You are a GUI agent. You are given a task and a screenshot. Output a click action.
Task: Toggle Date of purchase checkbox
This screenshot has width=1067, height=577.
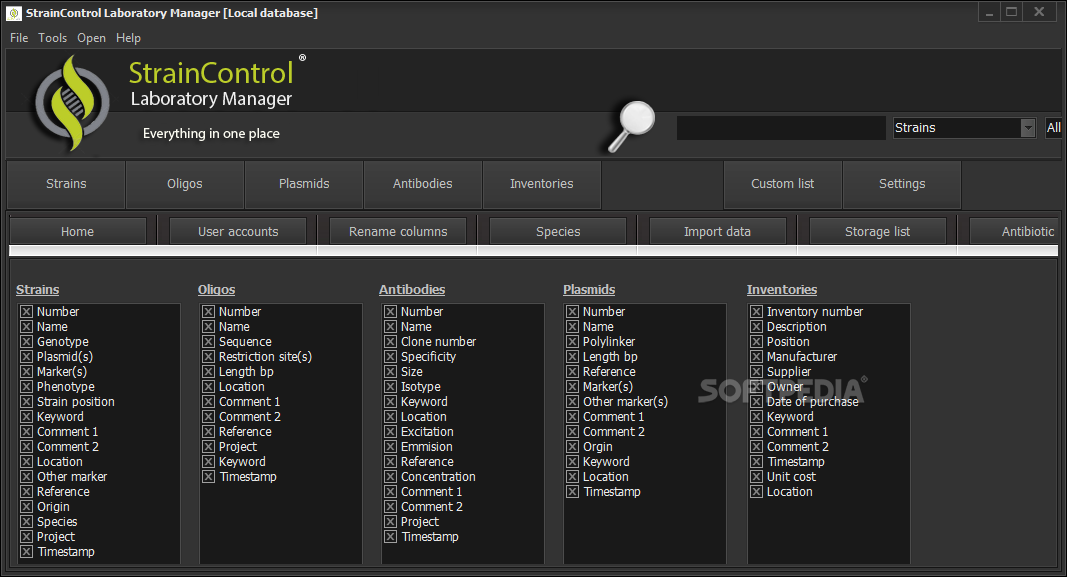pyautogui.click(x=756, y=401)
